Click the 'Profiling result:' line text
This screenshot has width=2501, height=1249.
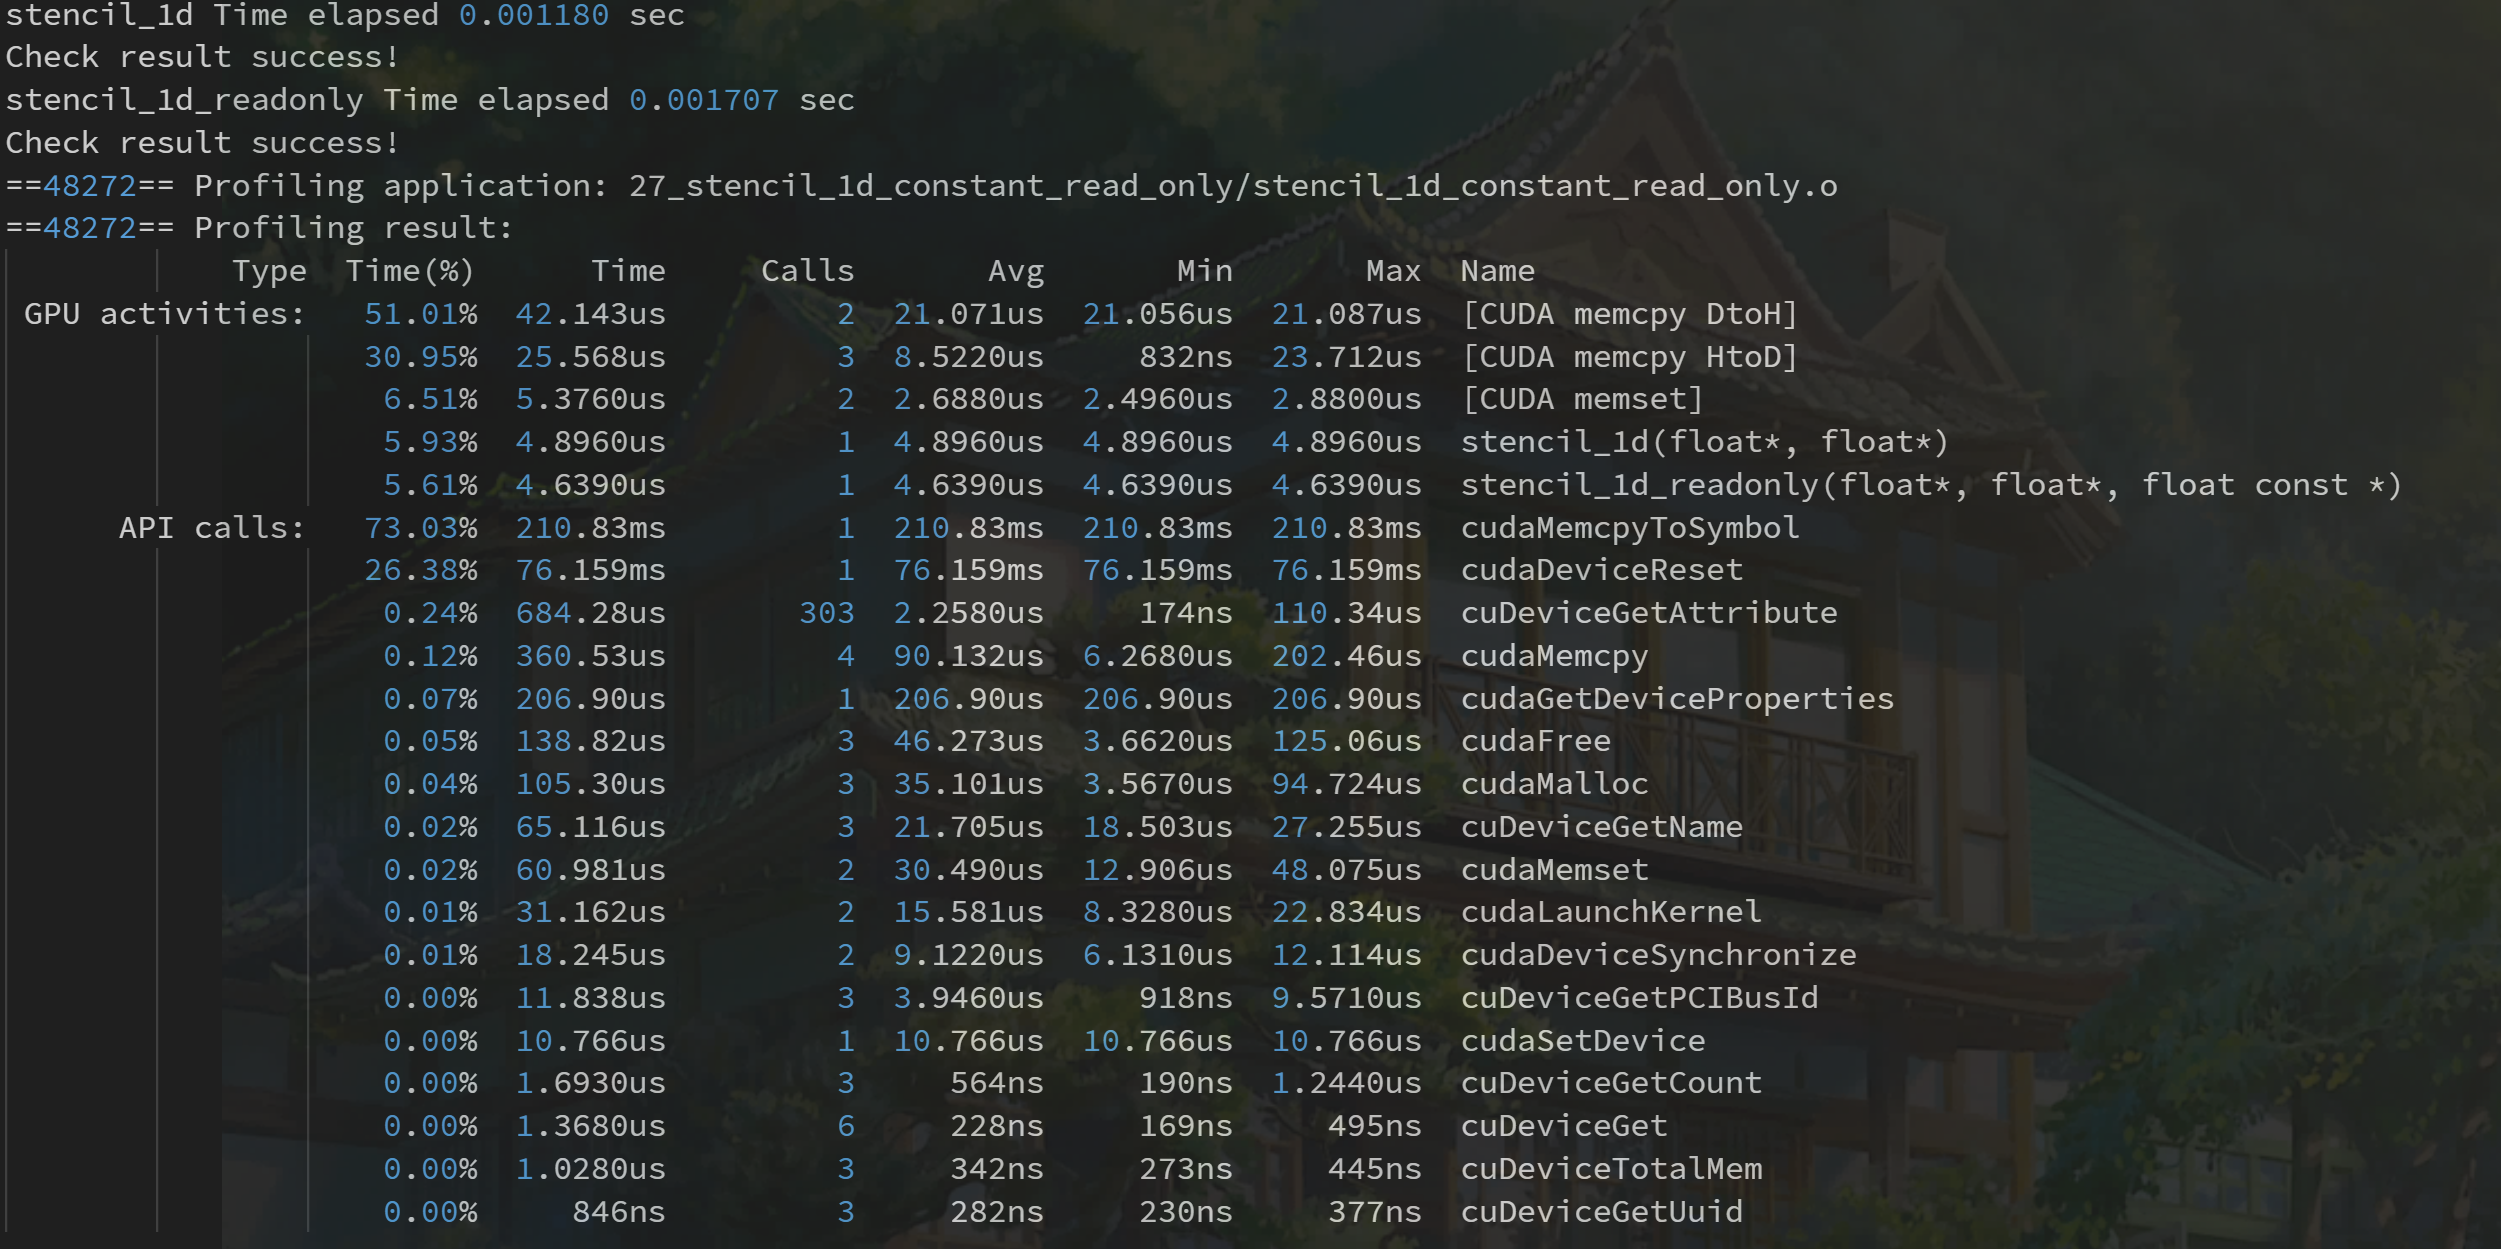tap(353, 228)
